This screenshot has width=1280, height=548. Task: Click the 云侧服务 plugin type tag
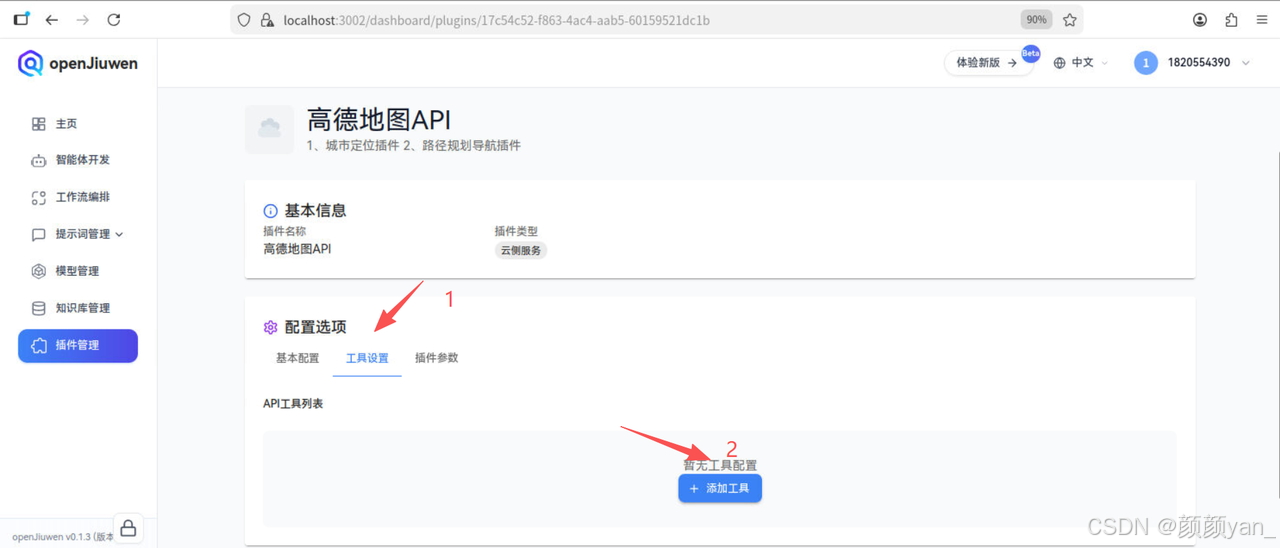pos(521,250)
